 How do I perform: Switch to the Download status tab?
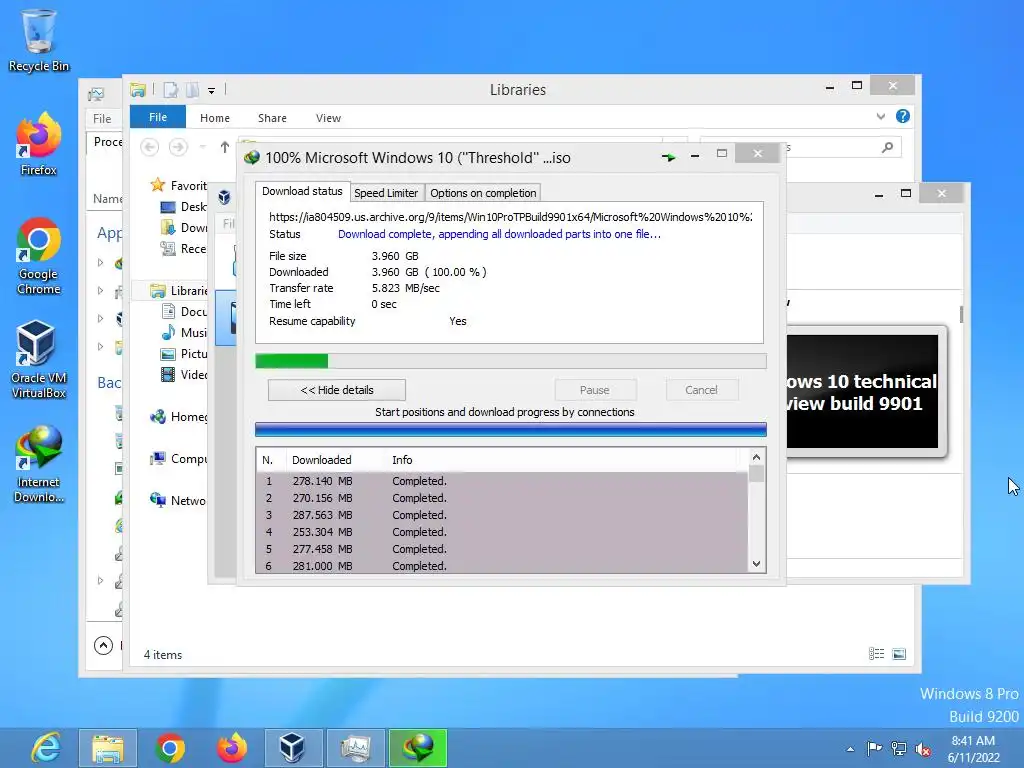(x=302, y=191)
